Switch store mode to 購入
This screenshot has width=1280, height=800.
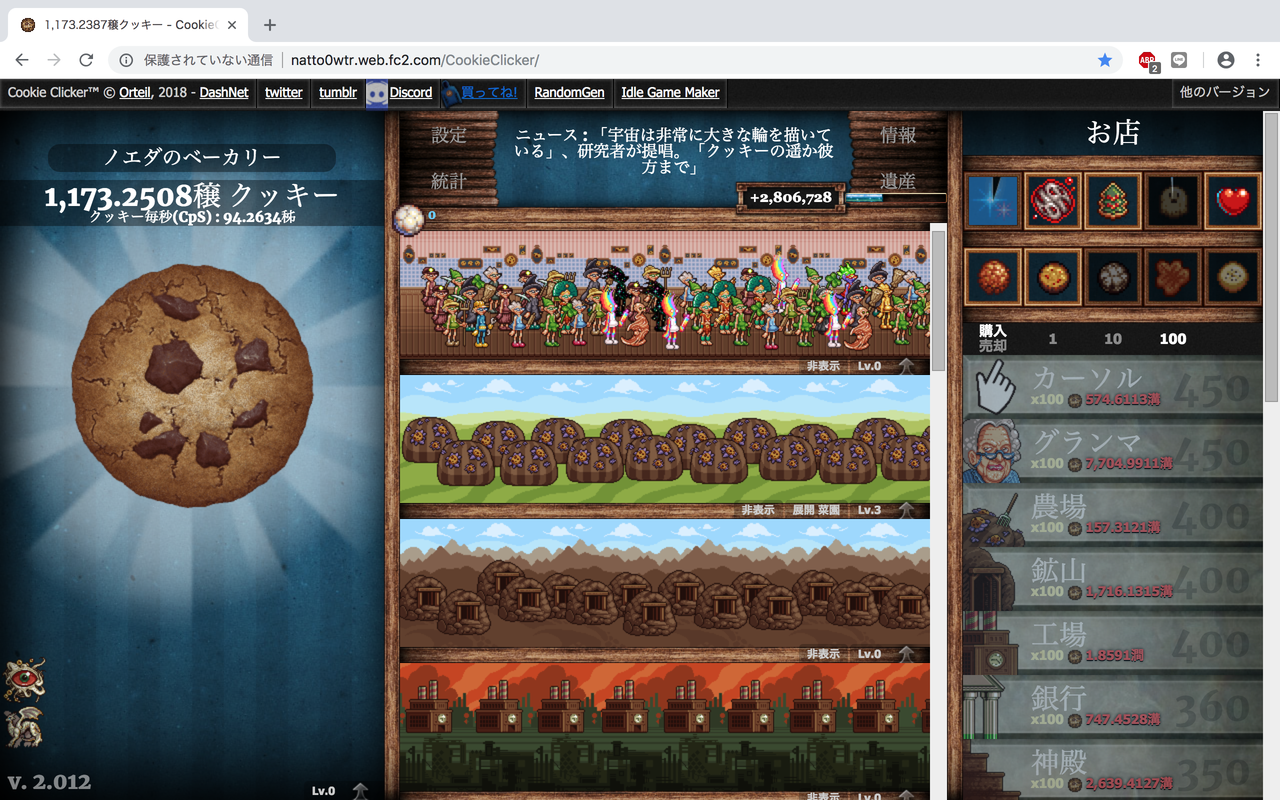993,331
